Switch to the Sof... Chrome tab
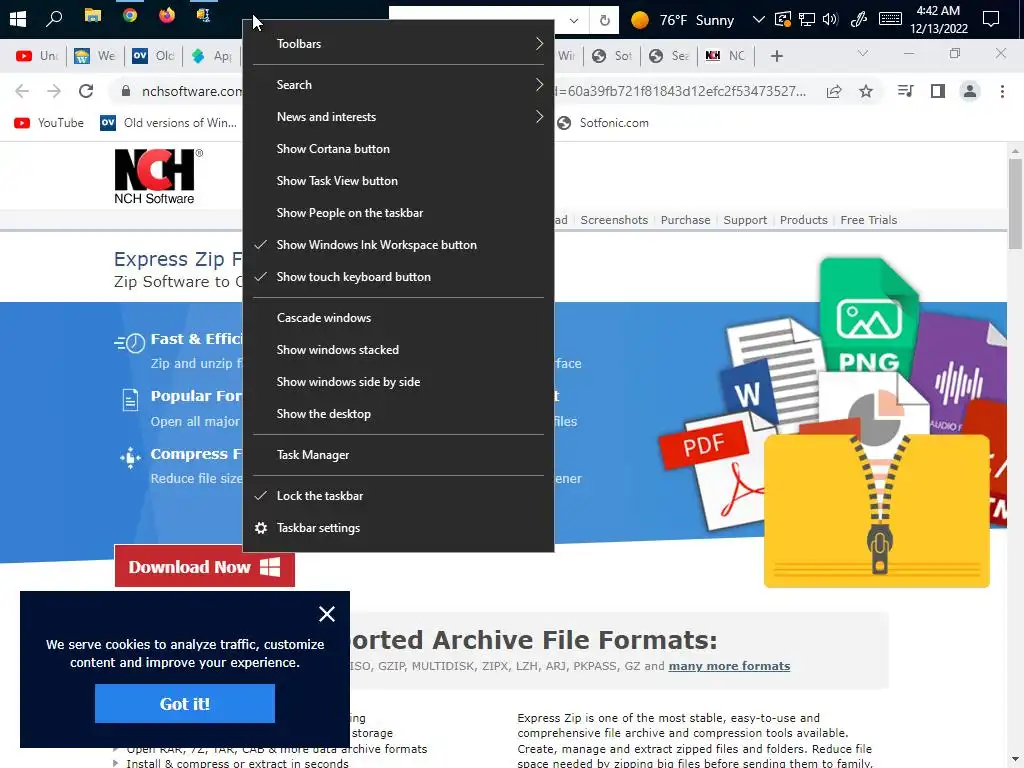The image size is (1024, 768). pos(612,56)
